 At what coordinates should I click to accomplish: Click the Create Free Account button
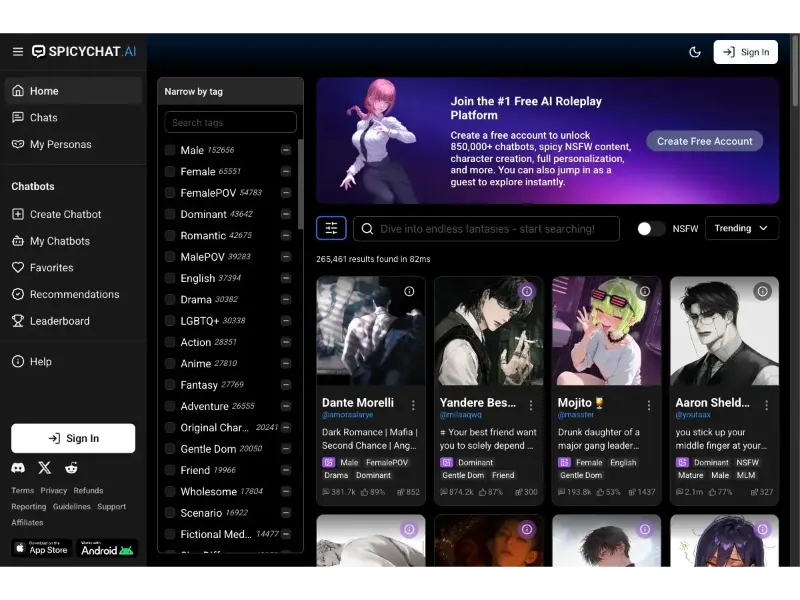click(x=704, y=141)
